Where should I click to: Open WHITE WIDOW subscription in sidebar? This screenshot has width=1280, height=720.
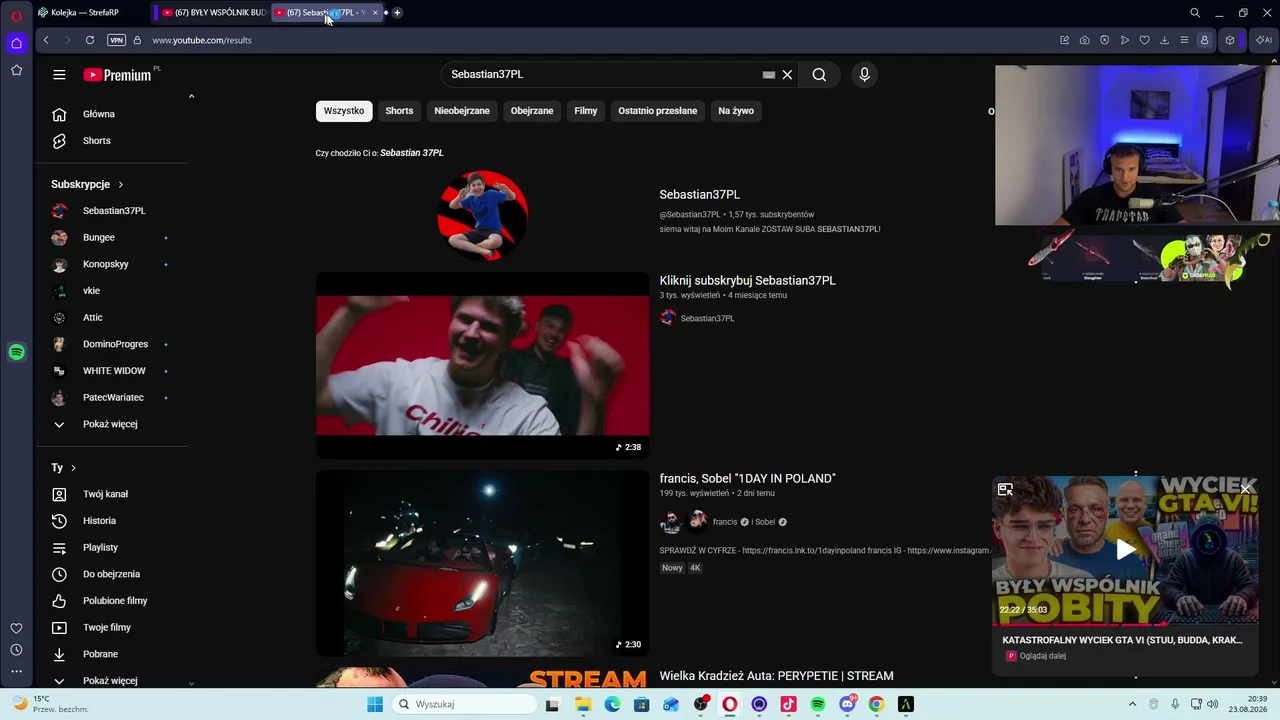coord(112,371)
